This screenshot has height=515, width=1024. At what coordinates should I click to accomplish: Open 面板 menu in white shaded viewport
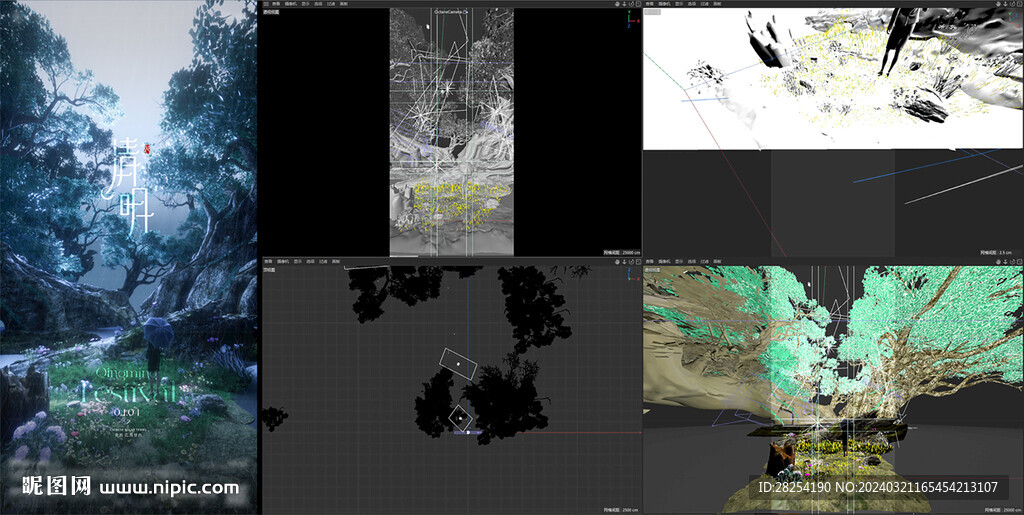click(717, 4)
